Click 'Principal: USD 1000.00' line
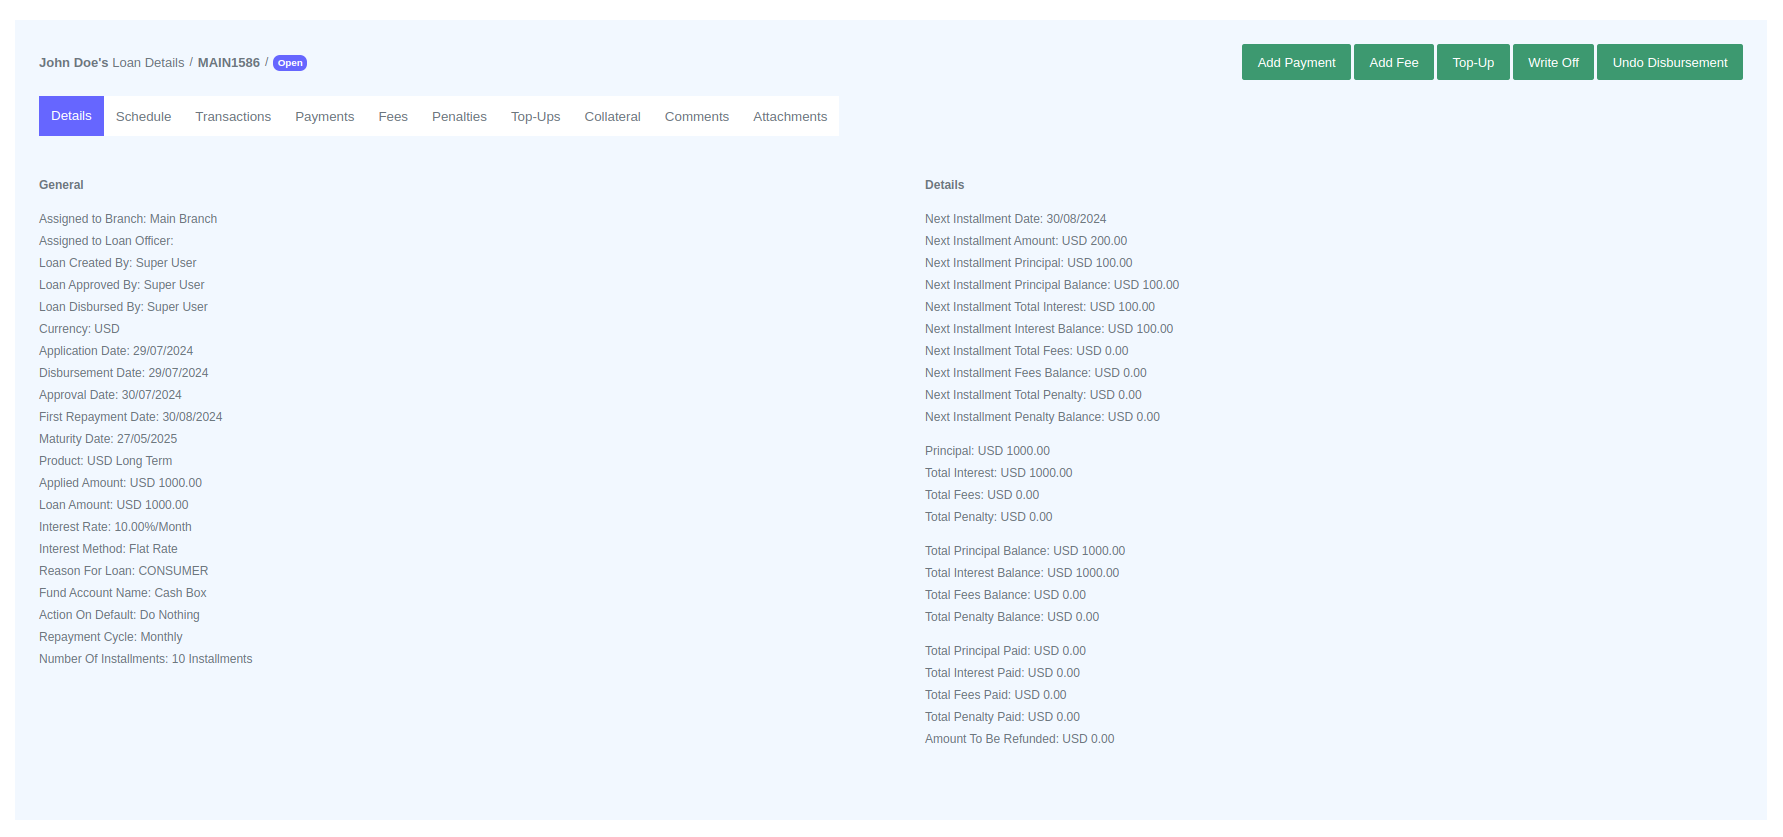Viewport: 1783px width, 837px height. tap(987, 451)
